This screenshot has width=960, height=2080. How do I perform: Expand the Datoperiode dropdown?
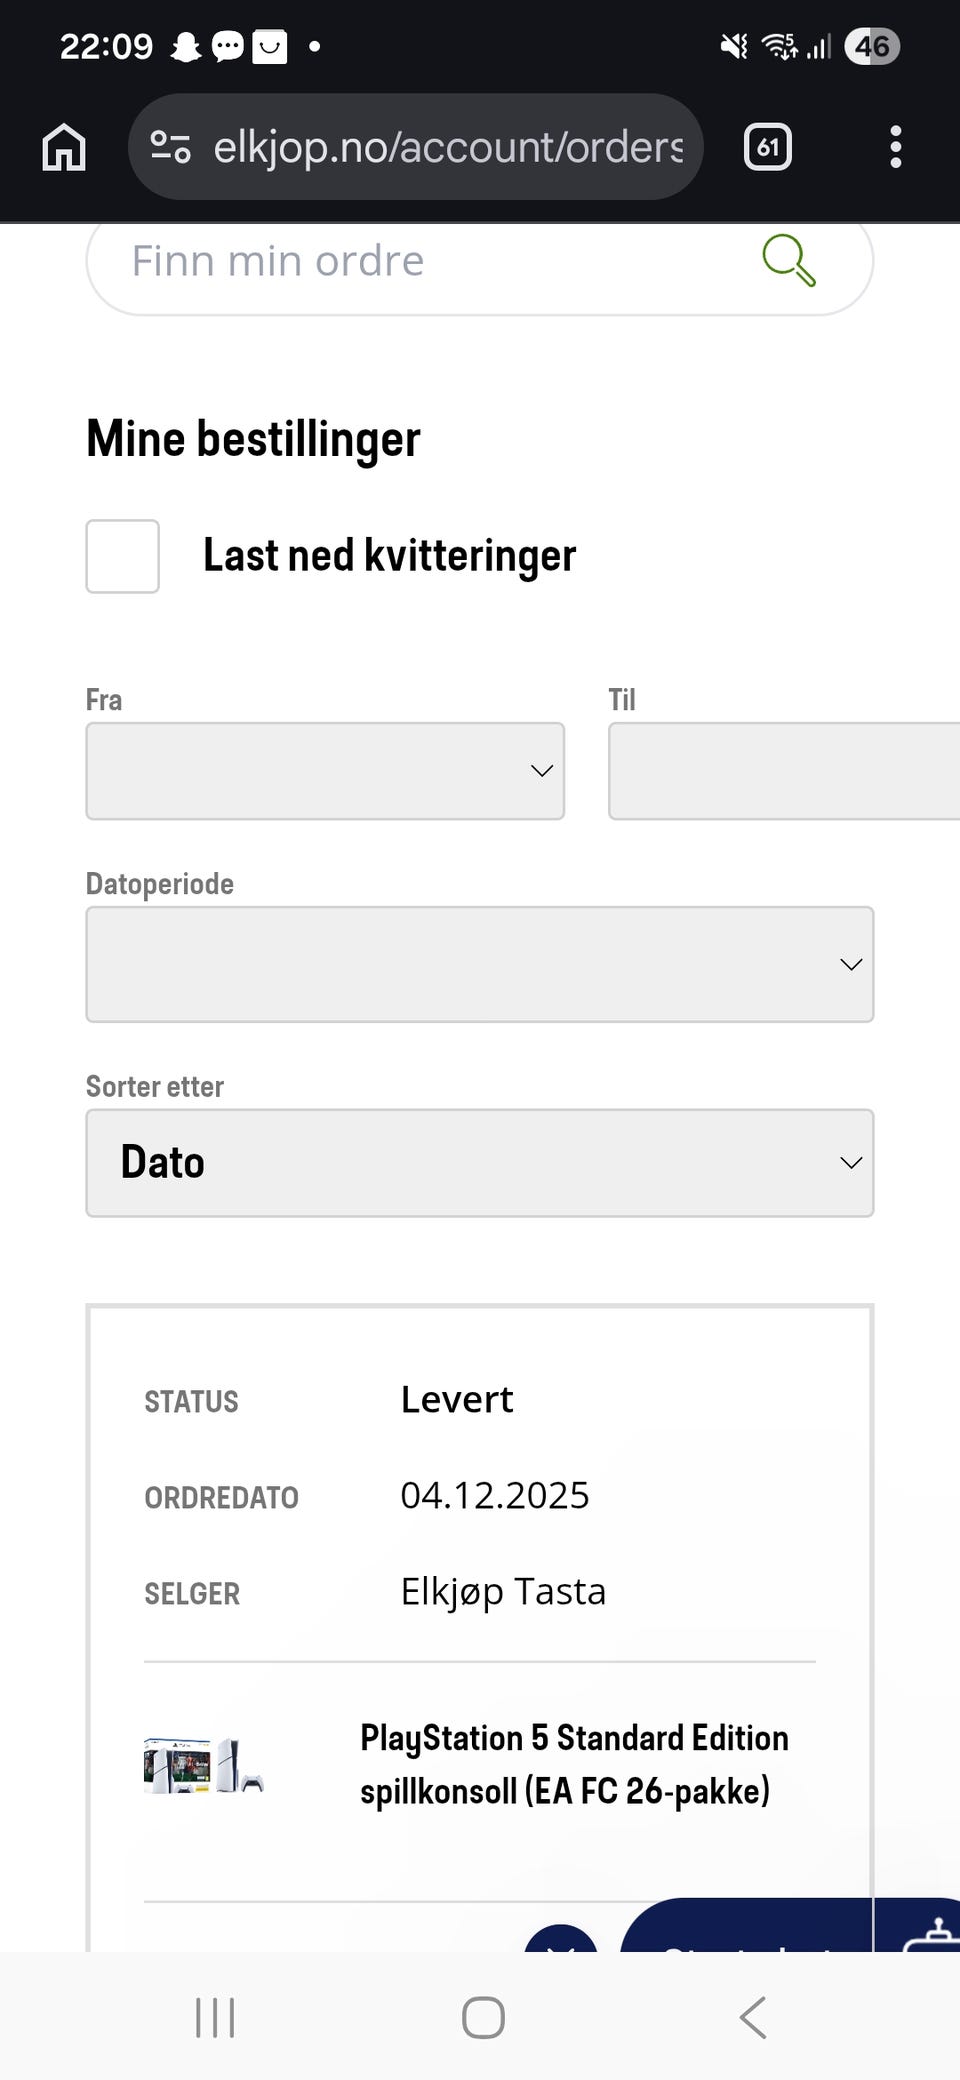480,964
